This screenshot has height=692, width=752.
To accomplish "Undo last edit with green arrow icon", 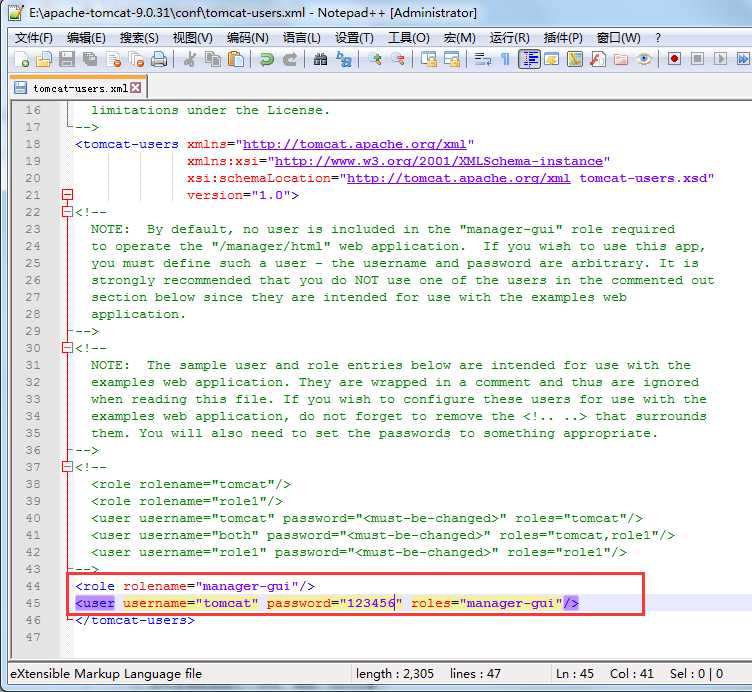I will pyautogui.click(x=266, y=59).
